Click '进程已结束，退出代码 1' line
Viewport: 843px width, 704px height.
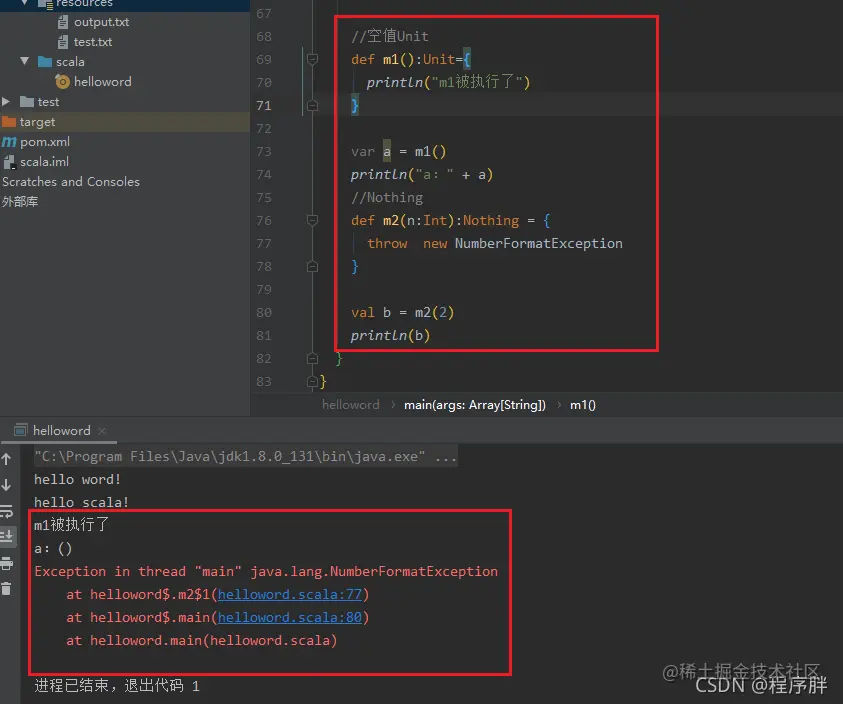click(x=117, y=686)
